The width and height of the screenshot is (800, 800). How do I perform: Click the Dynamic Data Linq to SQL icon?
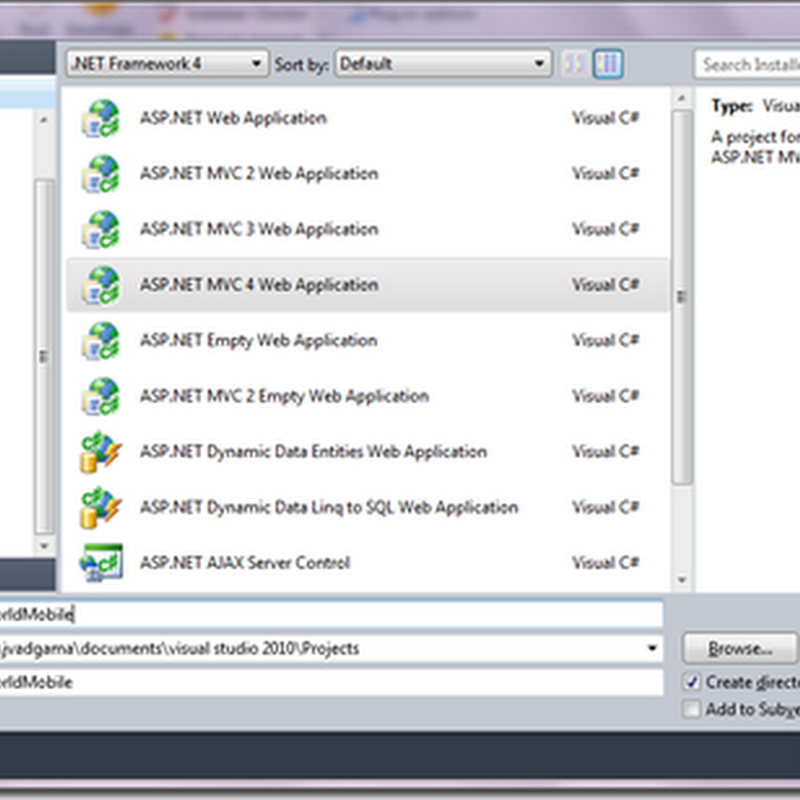tap(101, 508)
